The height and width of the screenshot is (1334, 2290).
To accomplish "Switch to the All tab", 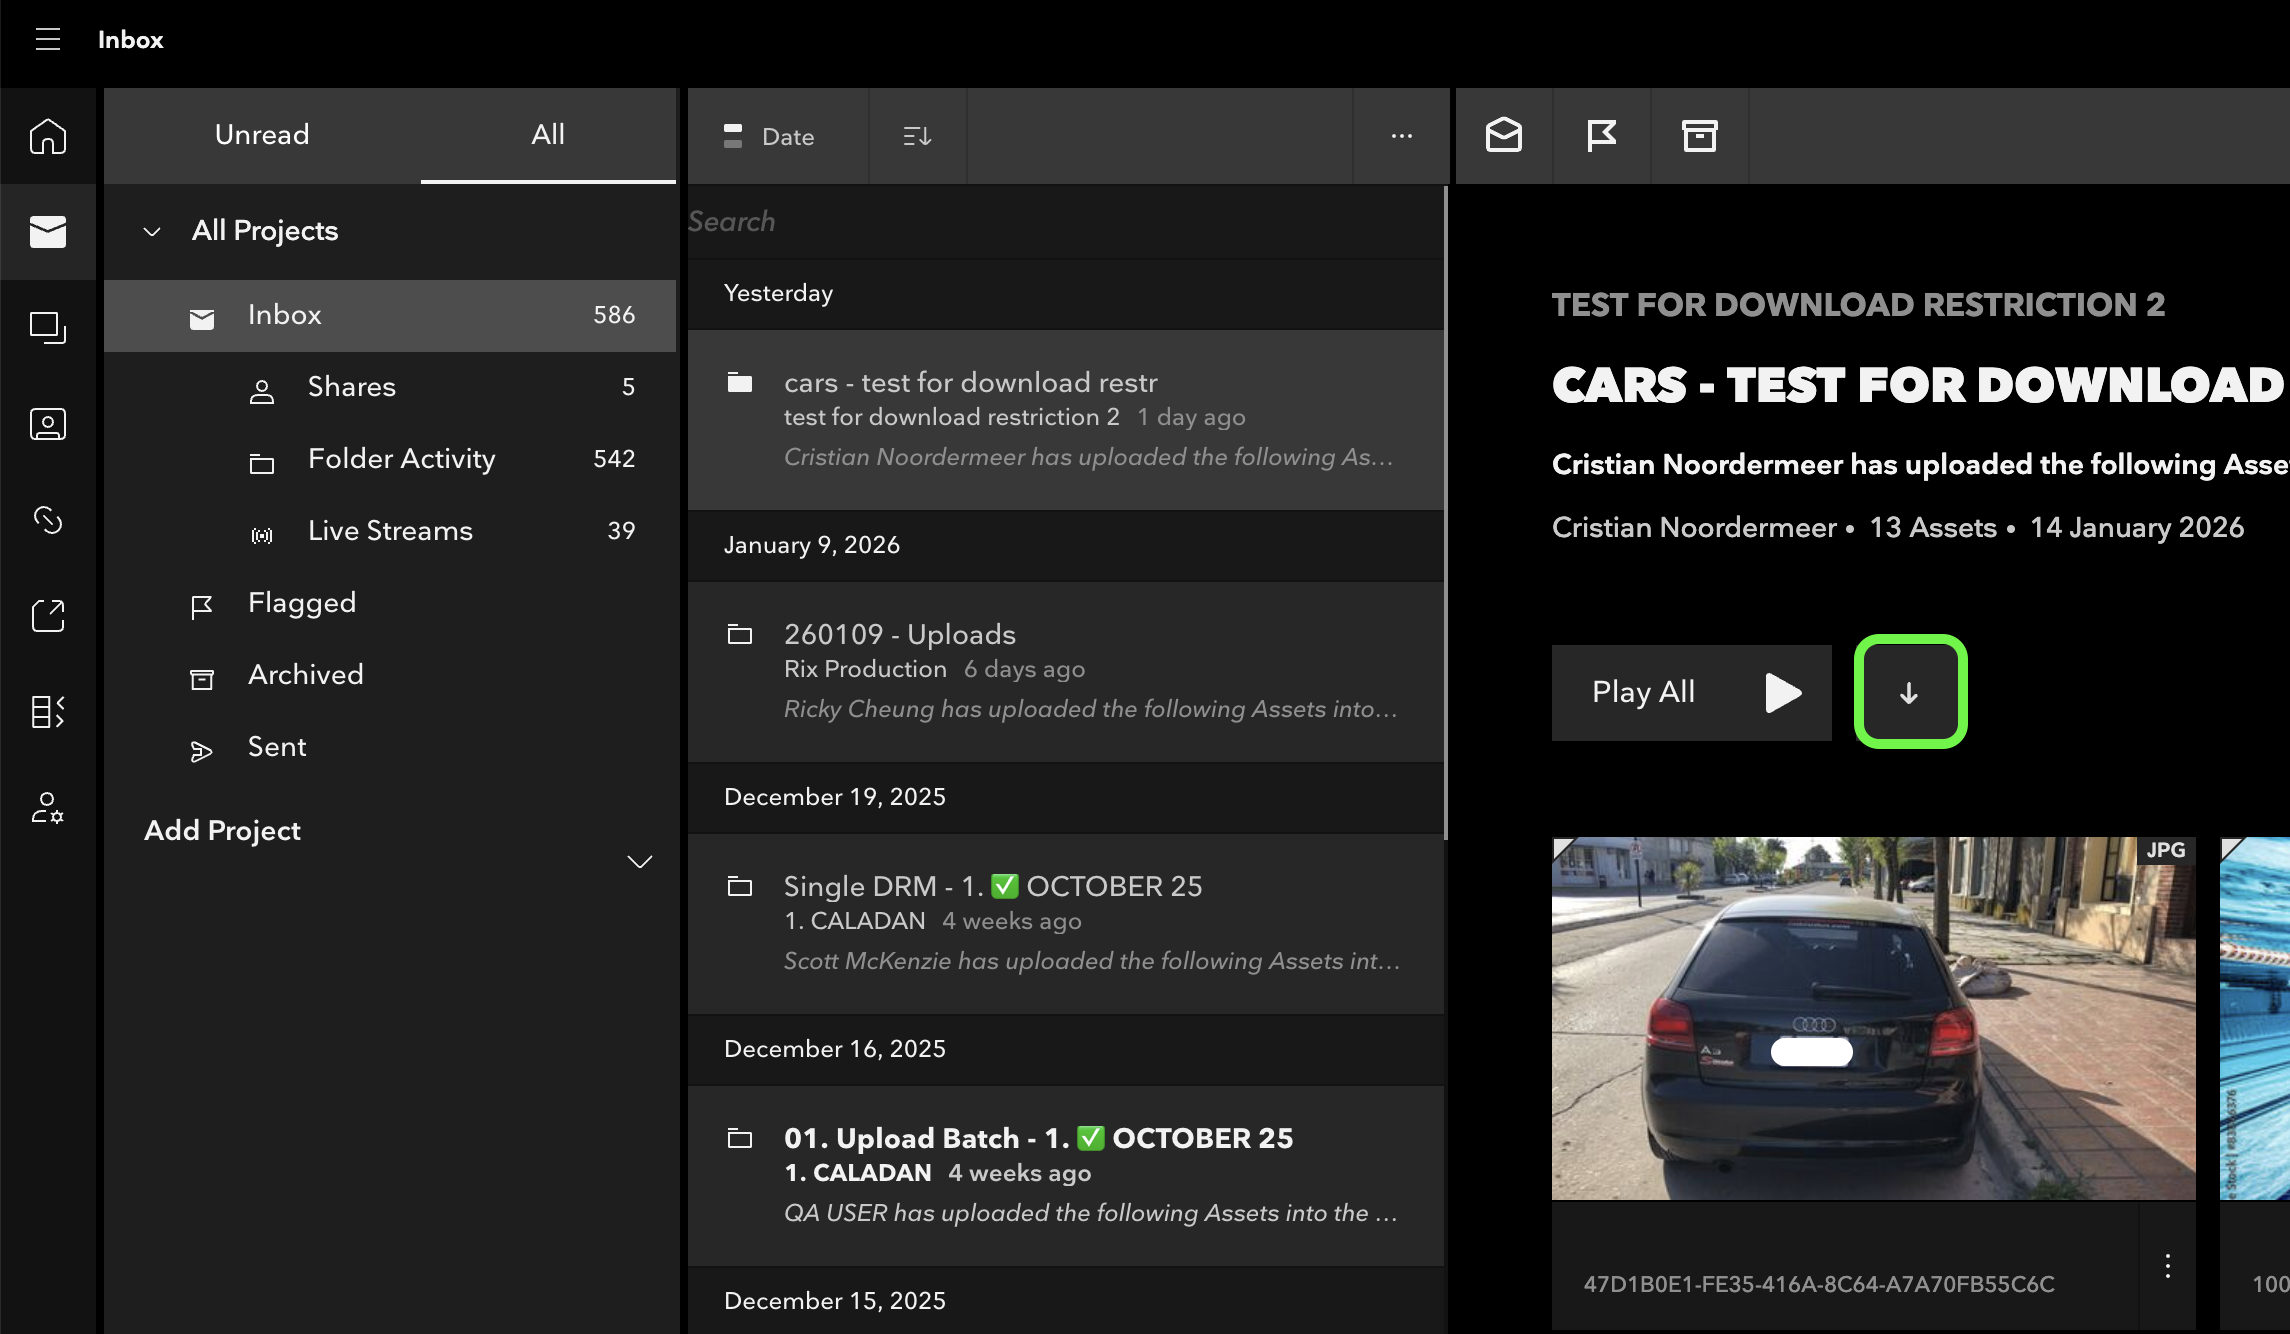I will (x=547, y=135).
